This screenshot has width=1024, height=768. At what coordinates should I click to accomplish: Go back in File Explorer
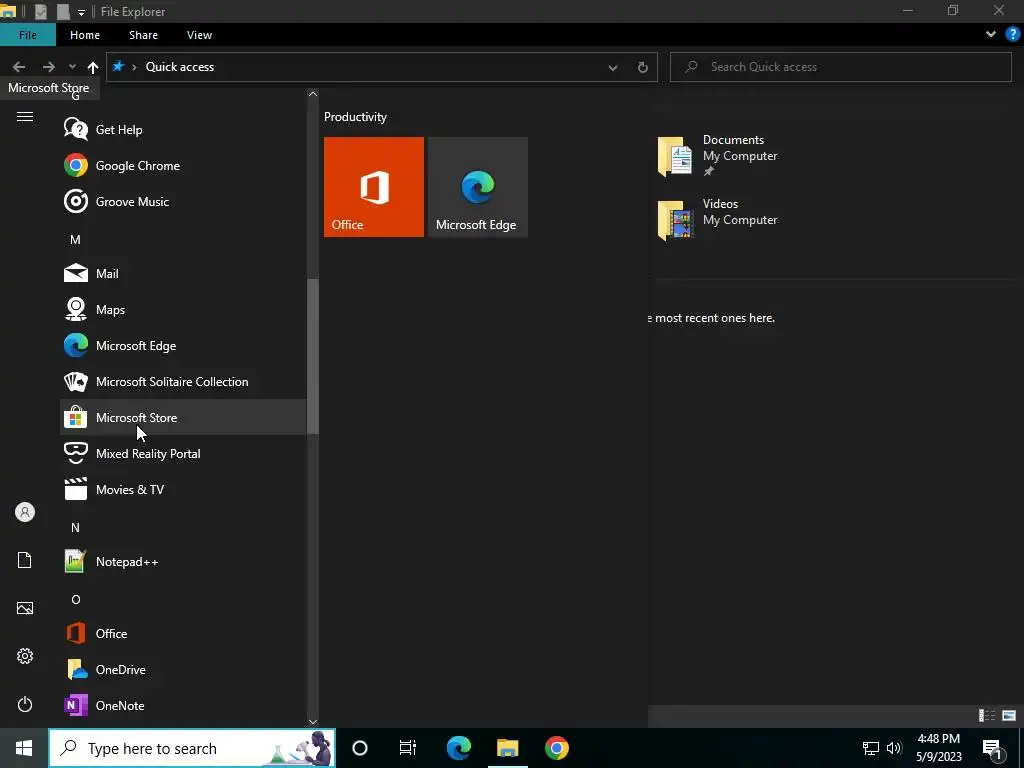point(19,67)
